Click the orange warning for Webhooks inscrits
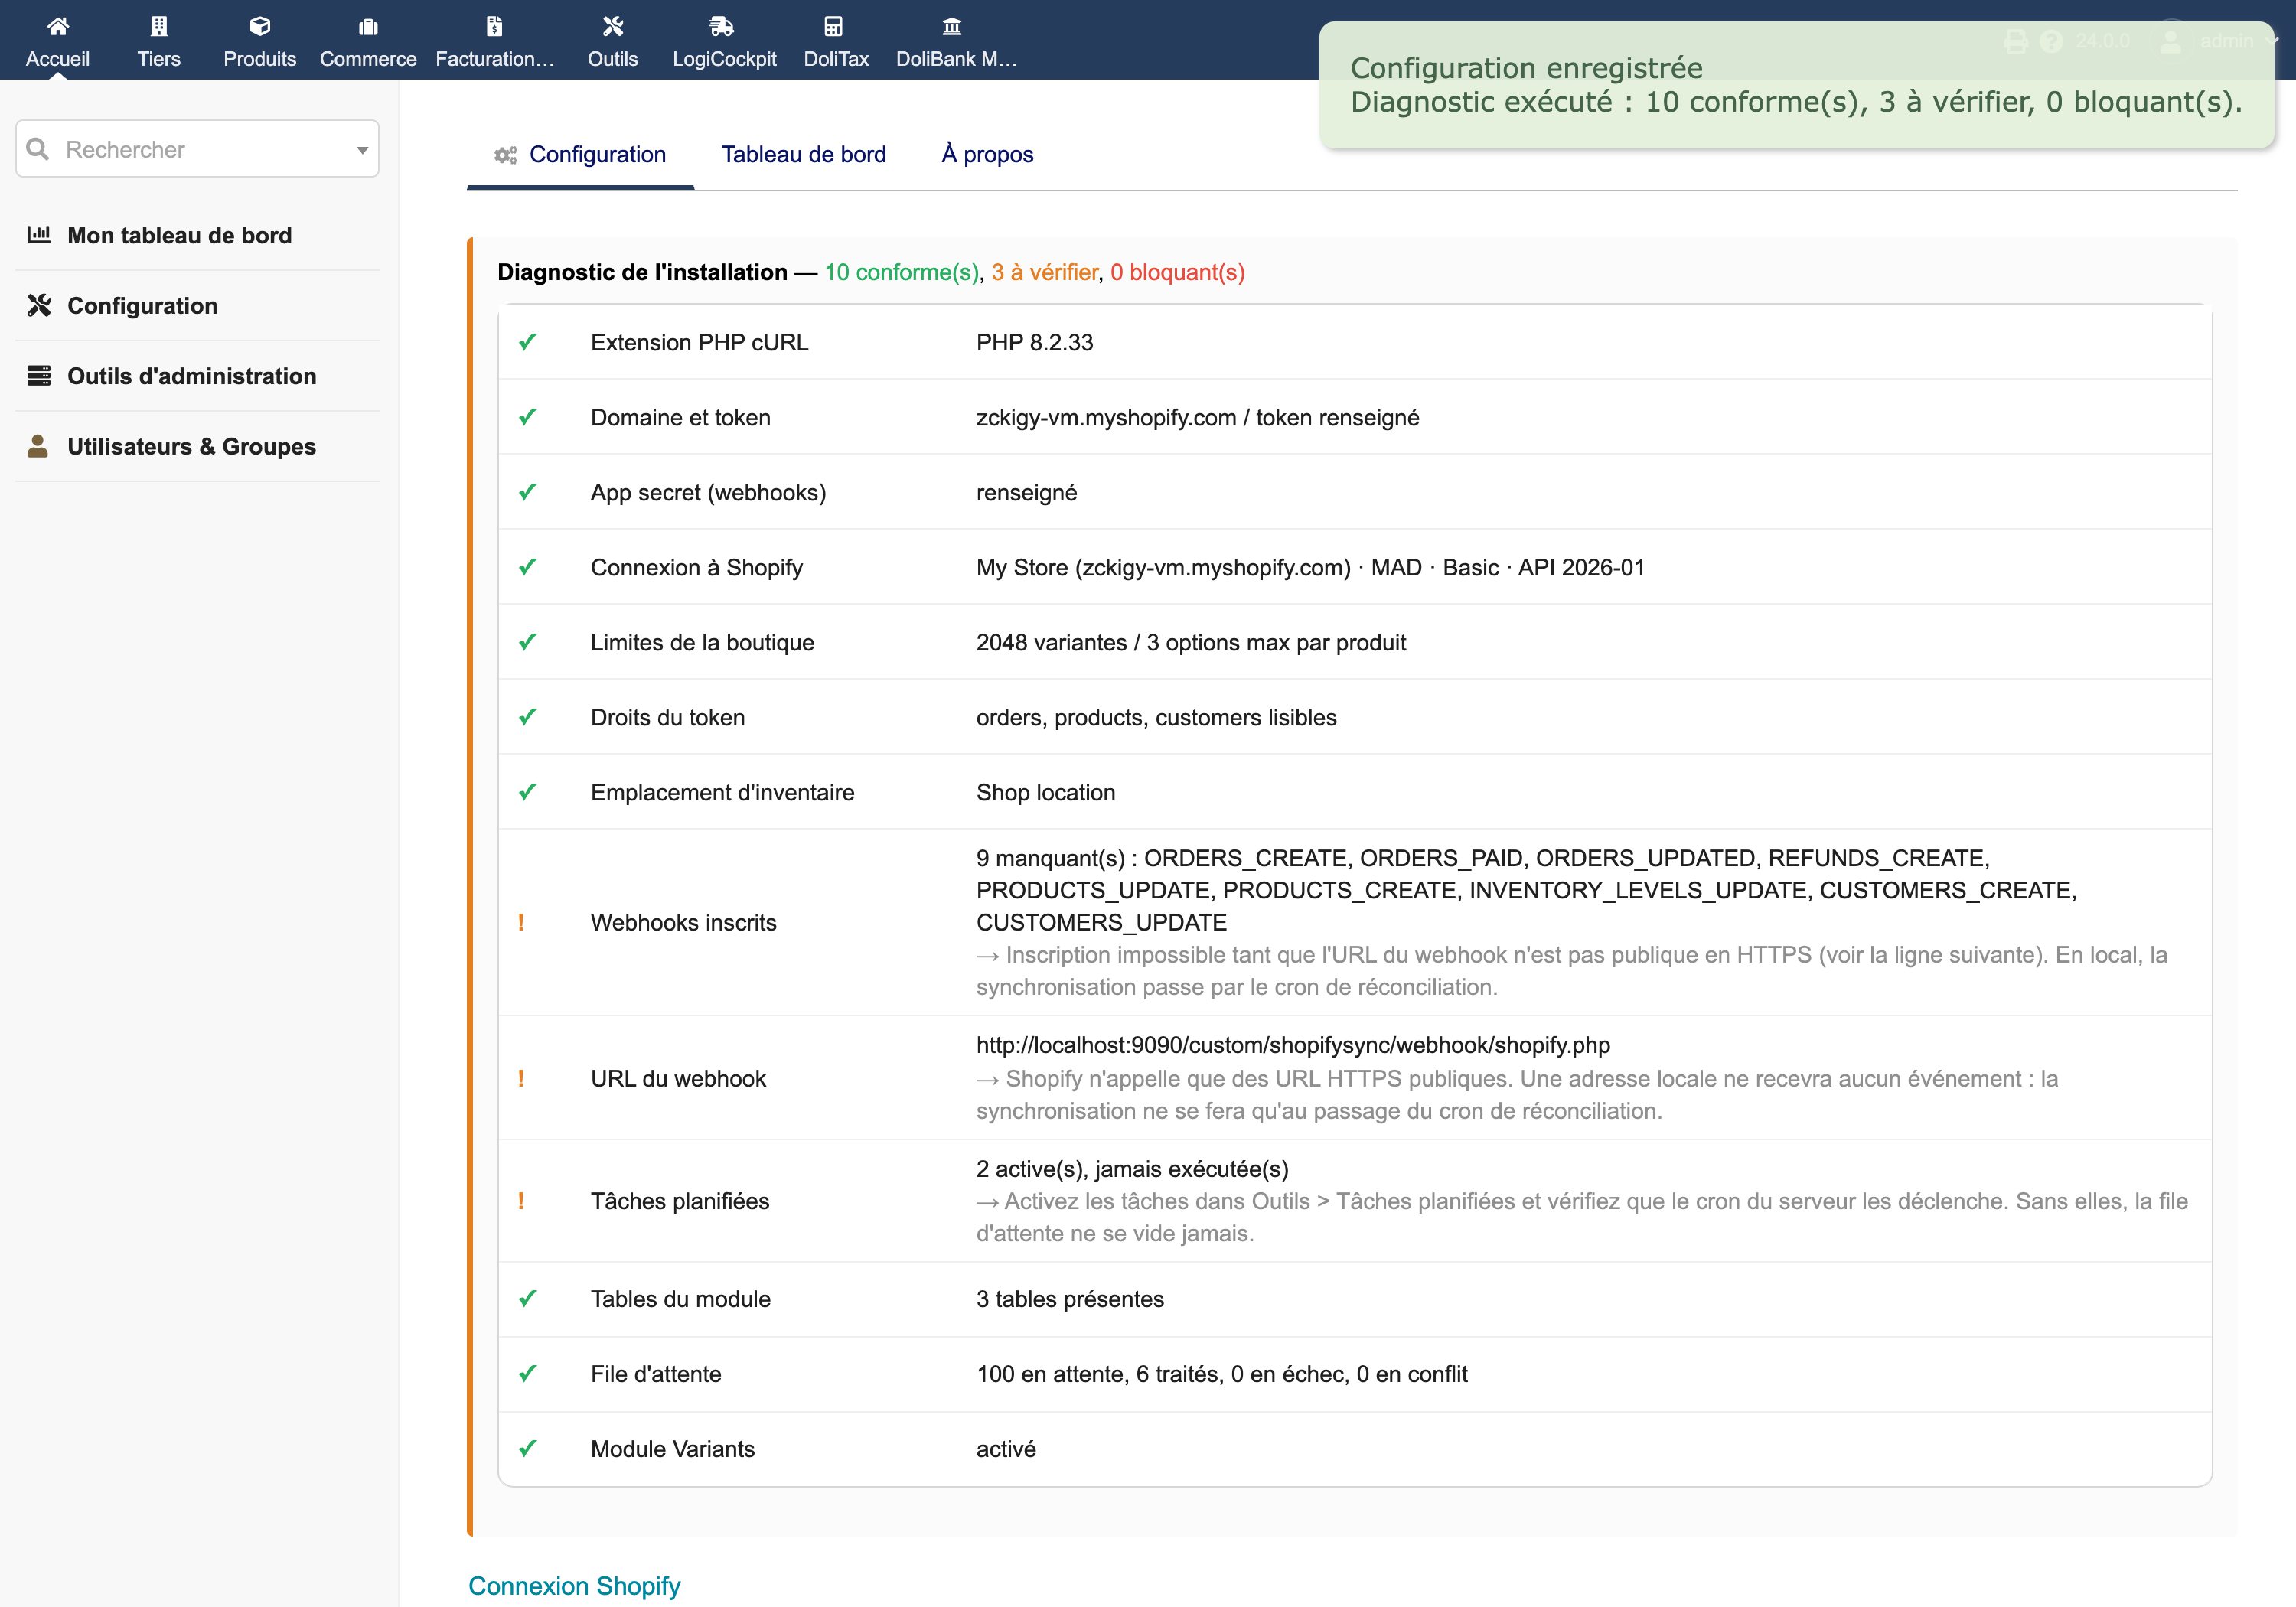Screen dimensions: 2296x1607 pos(521,922)
